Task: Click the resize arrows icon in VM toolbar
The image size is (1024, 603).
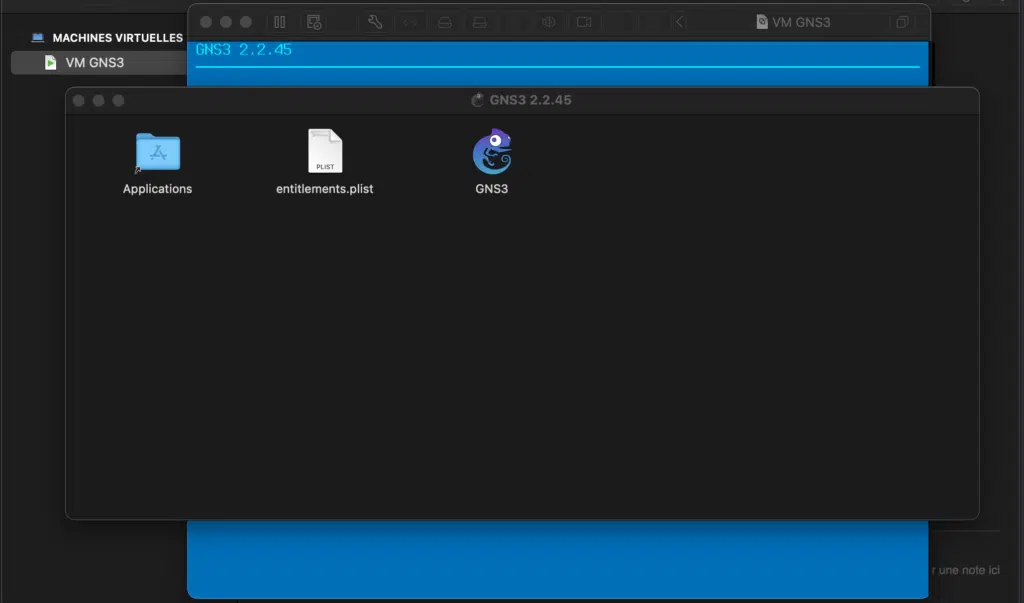Action: click(410, 23)
